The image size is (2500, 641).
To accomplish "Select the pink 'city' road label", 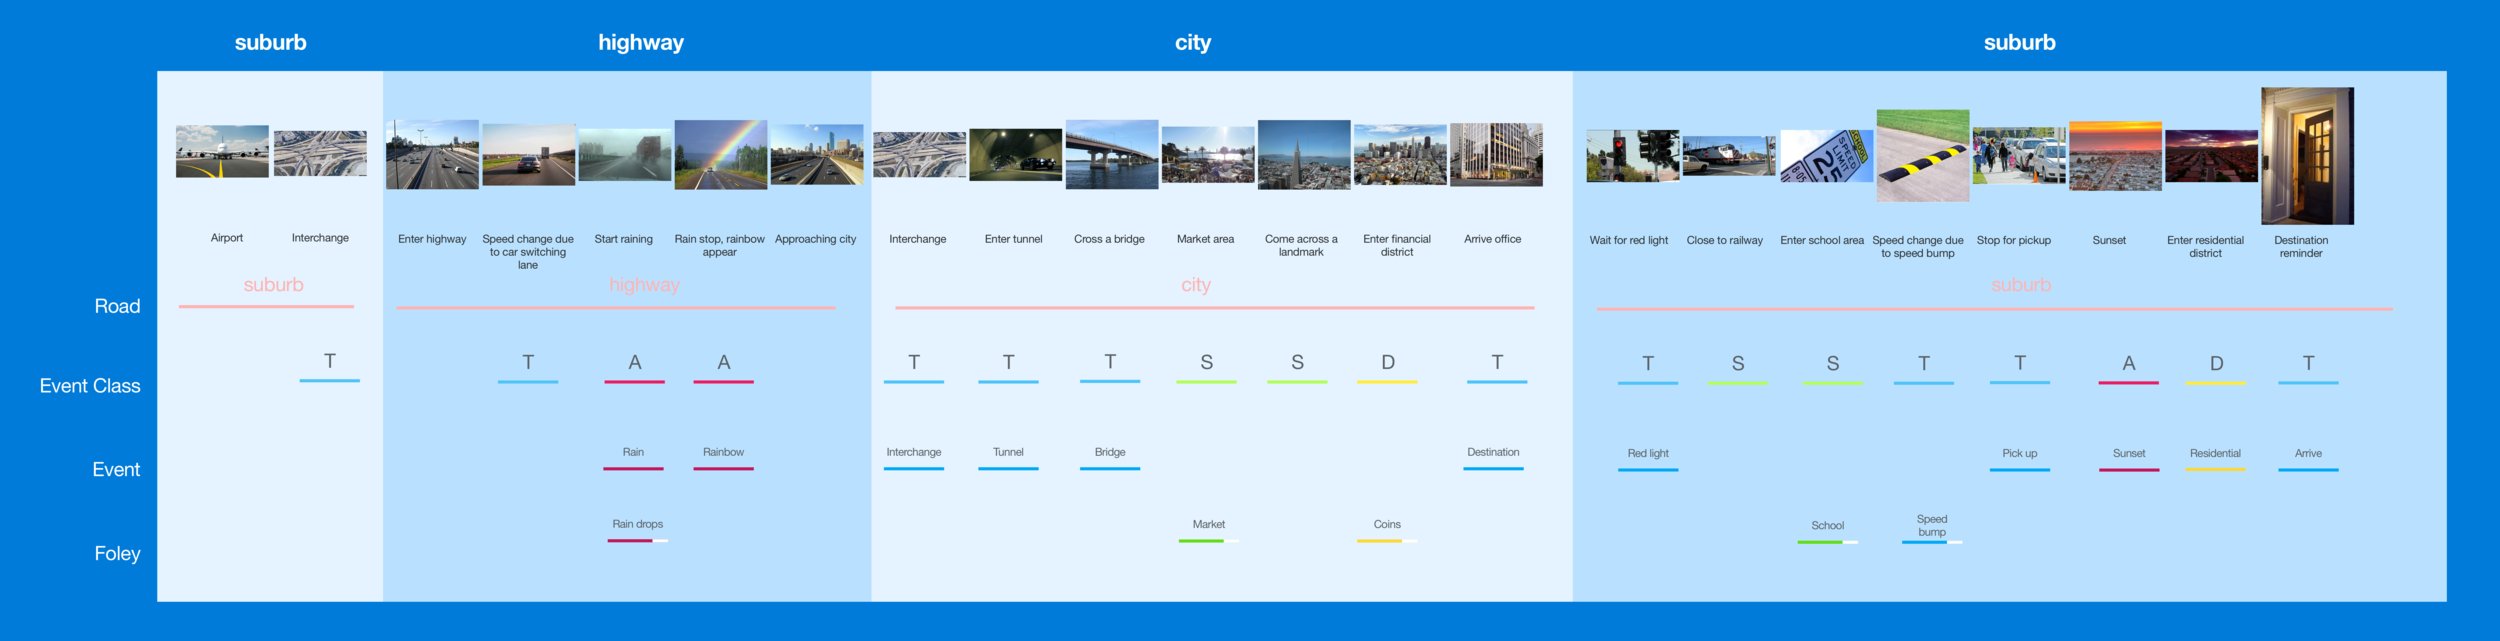I will 1196,285.
